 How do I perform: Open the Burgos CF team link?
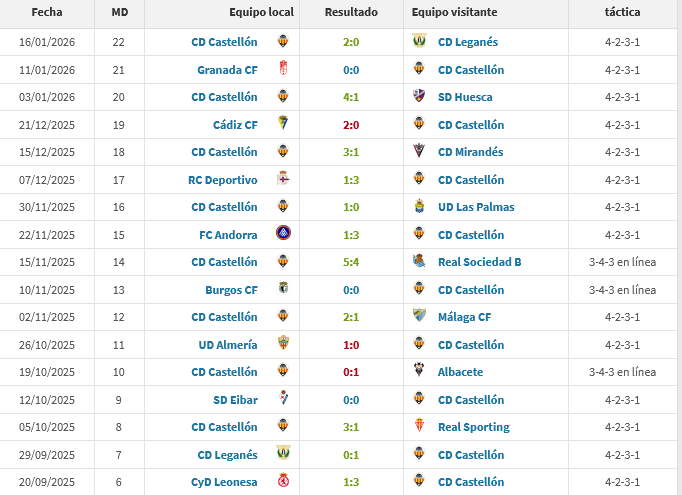tap(231, 290)
